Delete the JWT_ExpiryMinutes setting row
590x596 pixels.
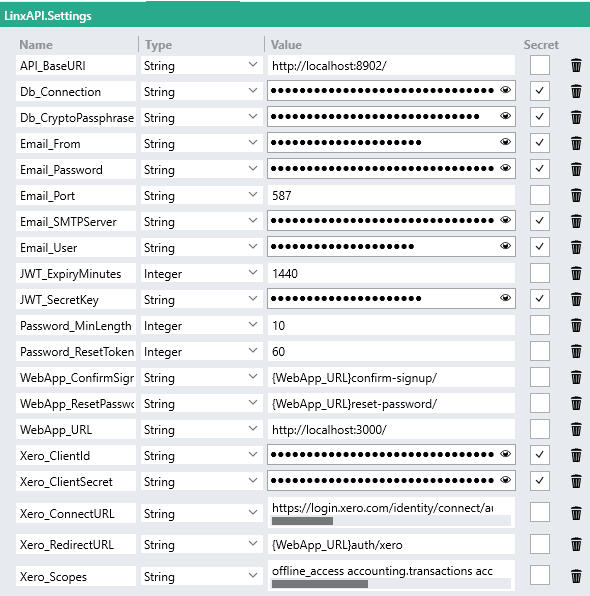(576, 273)
